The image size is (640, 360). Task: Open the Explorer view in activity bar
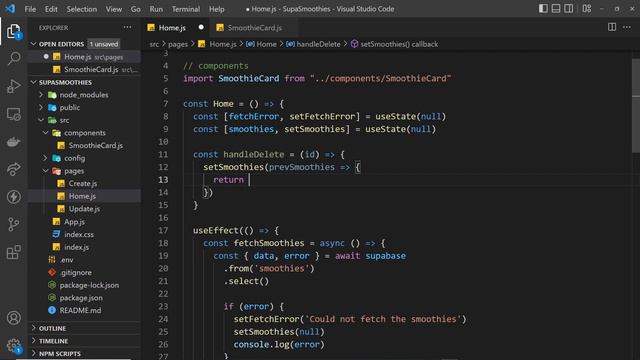click(13, 31)
